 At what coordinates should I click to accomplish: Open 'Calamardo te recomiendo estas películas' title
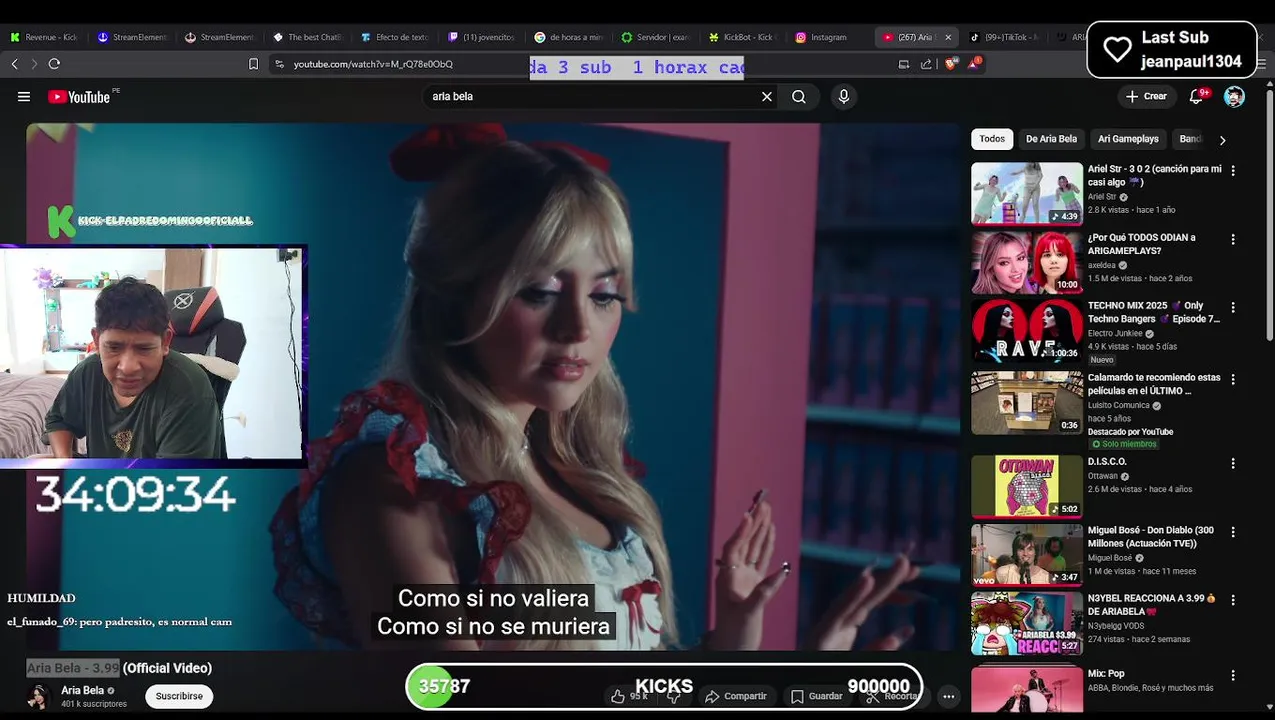tap(1154, 384)
